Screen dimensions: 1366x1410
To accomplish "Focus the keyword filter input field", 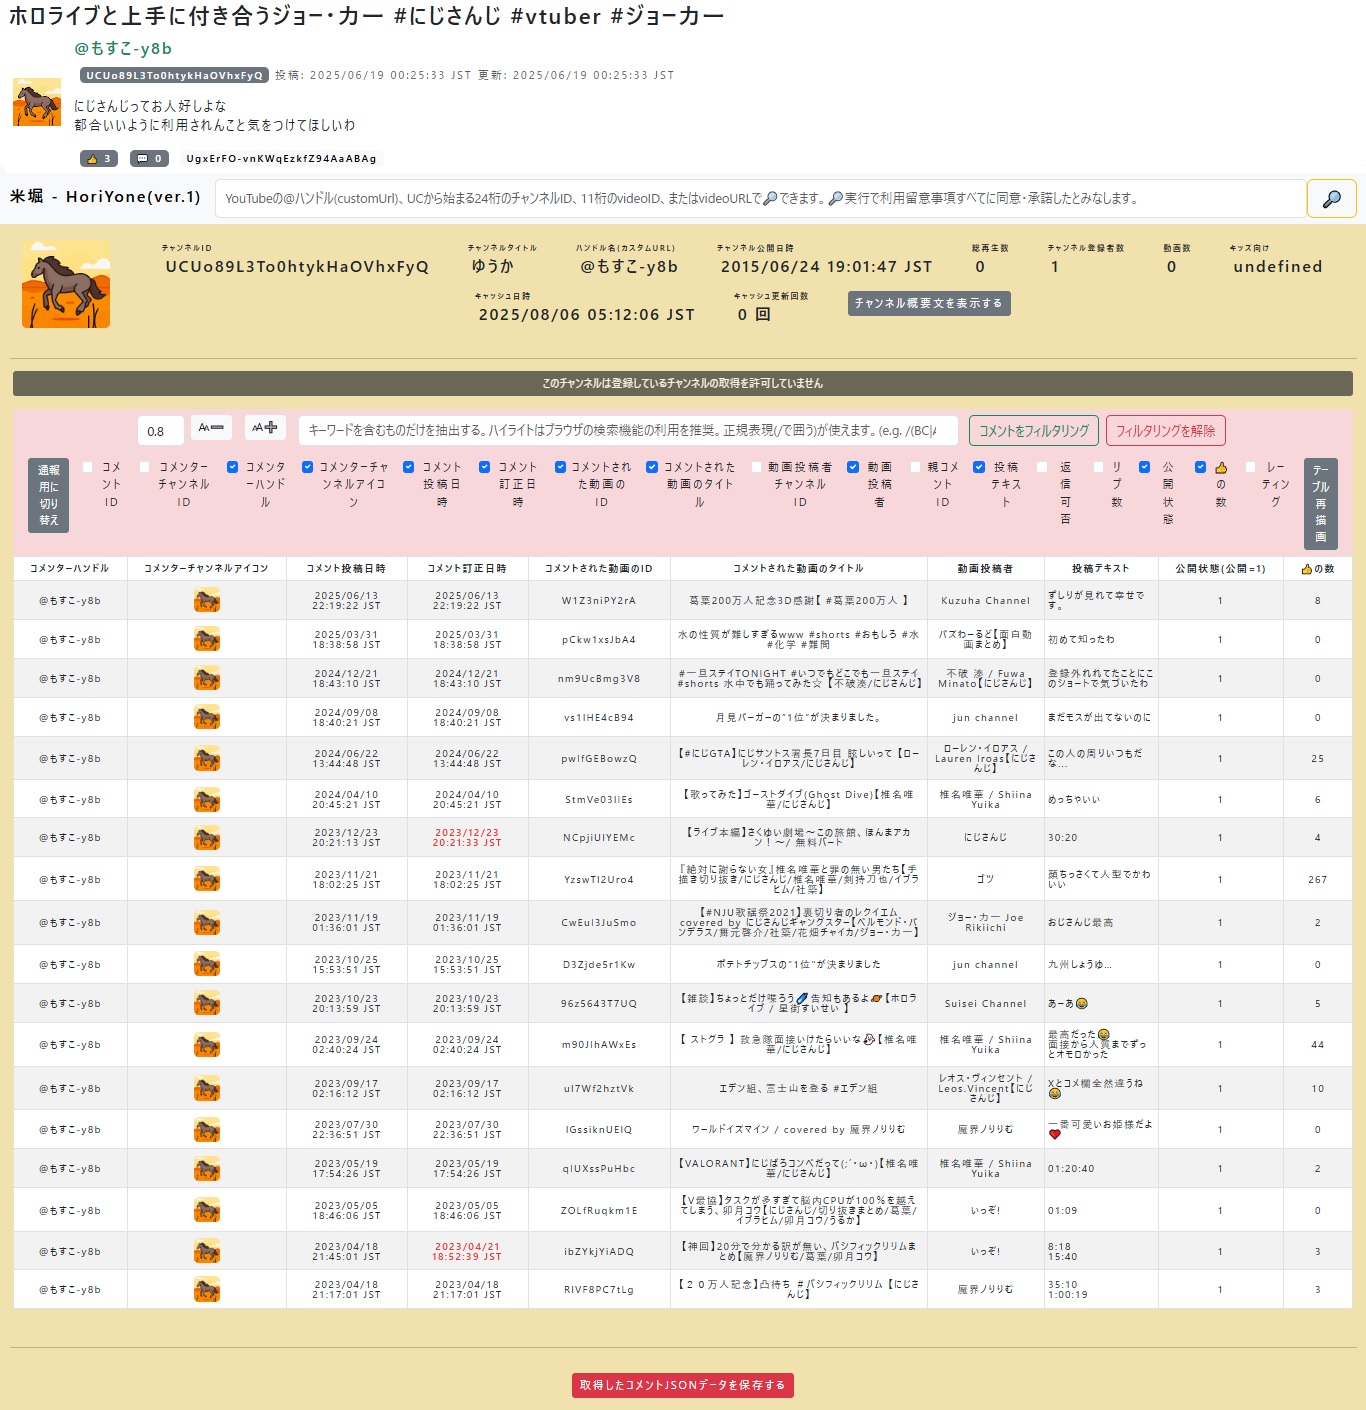I will 628,430.
